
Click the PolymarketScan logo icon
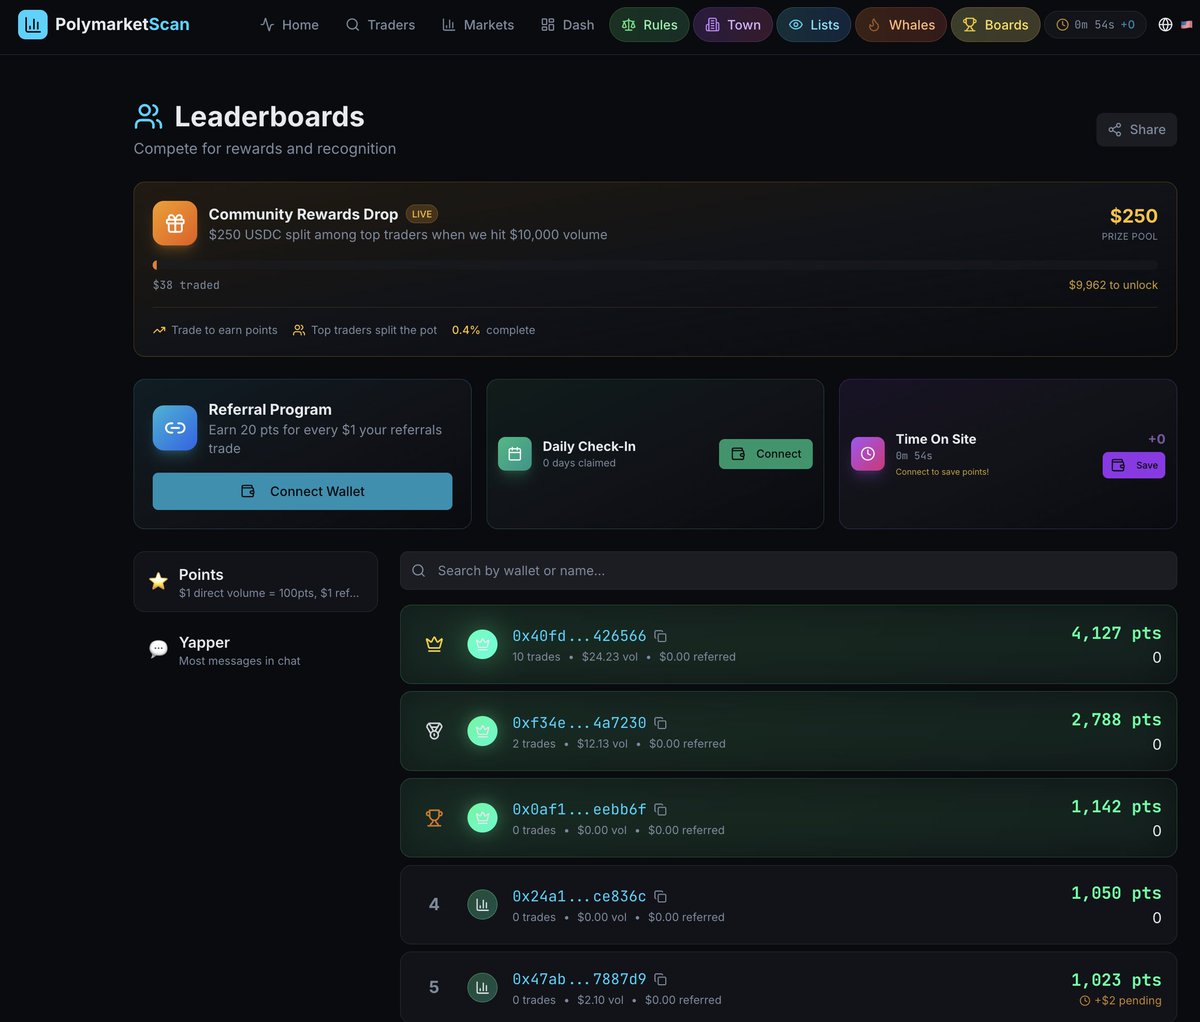(33, 24)
